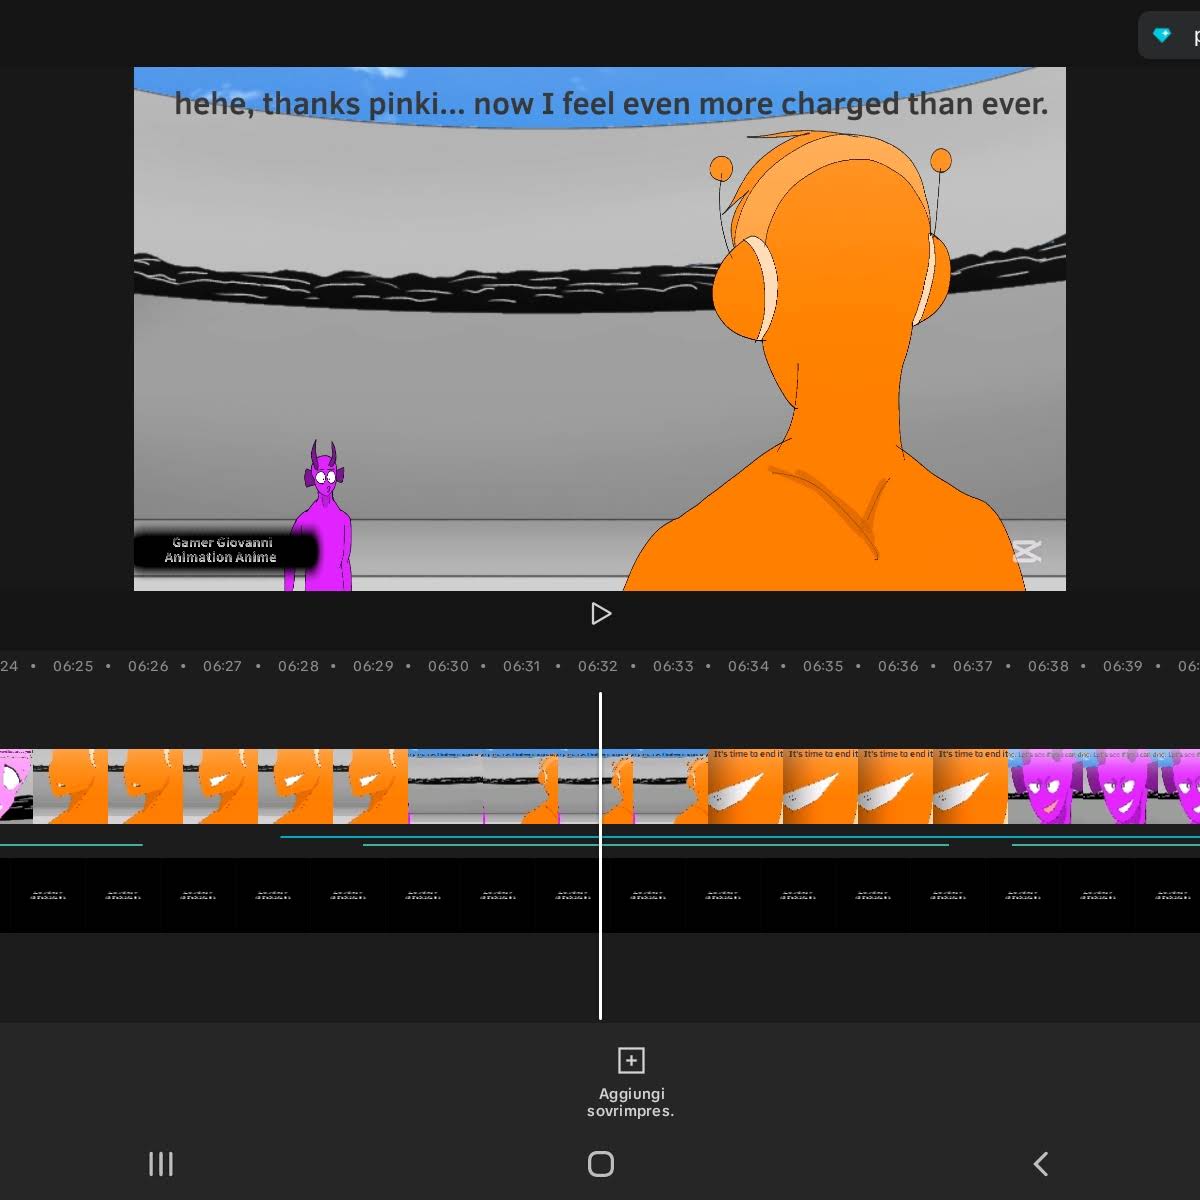Image resolution: width=1200 pixels, height=1200 pixels.
Task: Tap the Pro diamond icon
Action: coord(1162,36)
